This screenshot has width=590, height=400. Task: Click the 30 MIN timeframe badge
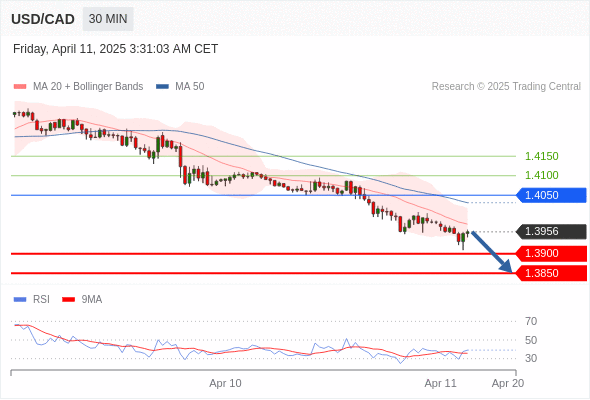[x=108, y=19]
